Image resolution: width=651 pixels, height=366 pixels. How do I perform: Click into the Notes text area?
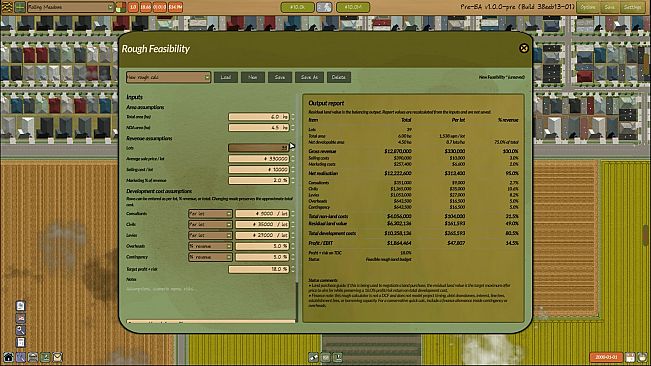point(210,301)
